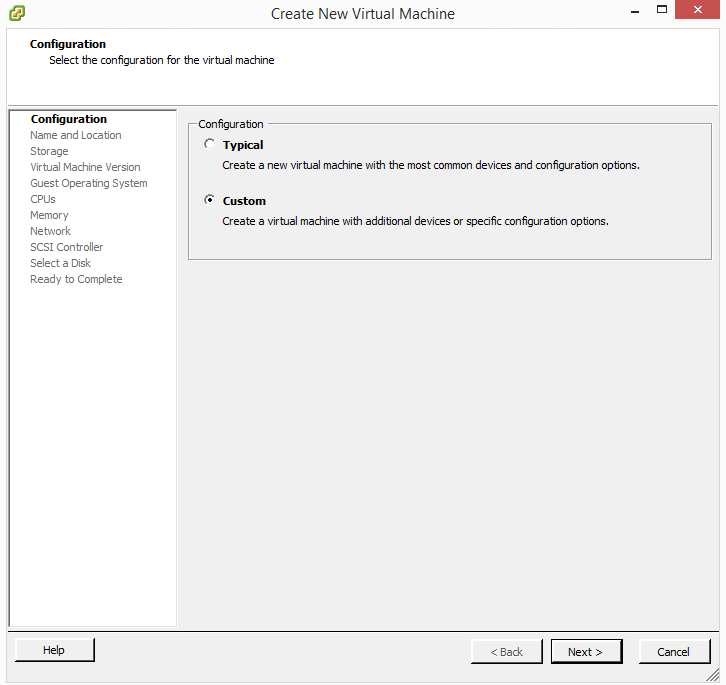
Task: Select the Typical configuration radio button
Action: [210, 144]
